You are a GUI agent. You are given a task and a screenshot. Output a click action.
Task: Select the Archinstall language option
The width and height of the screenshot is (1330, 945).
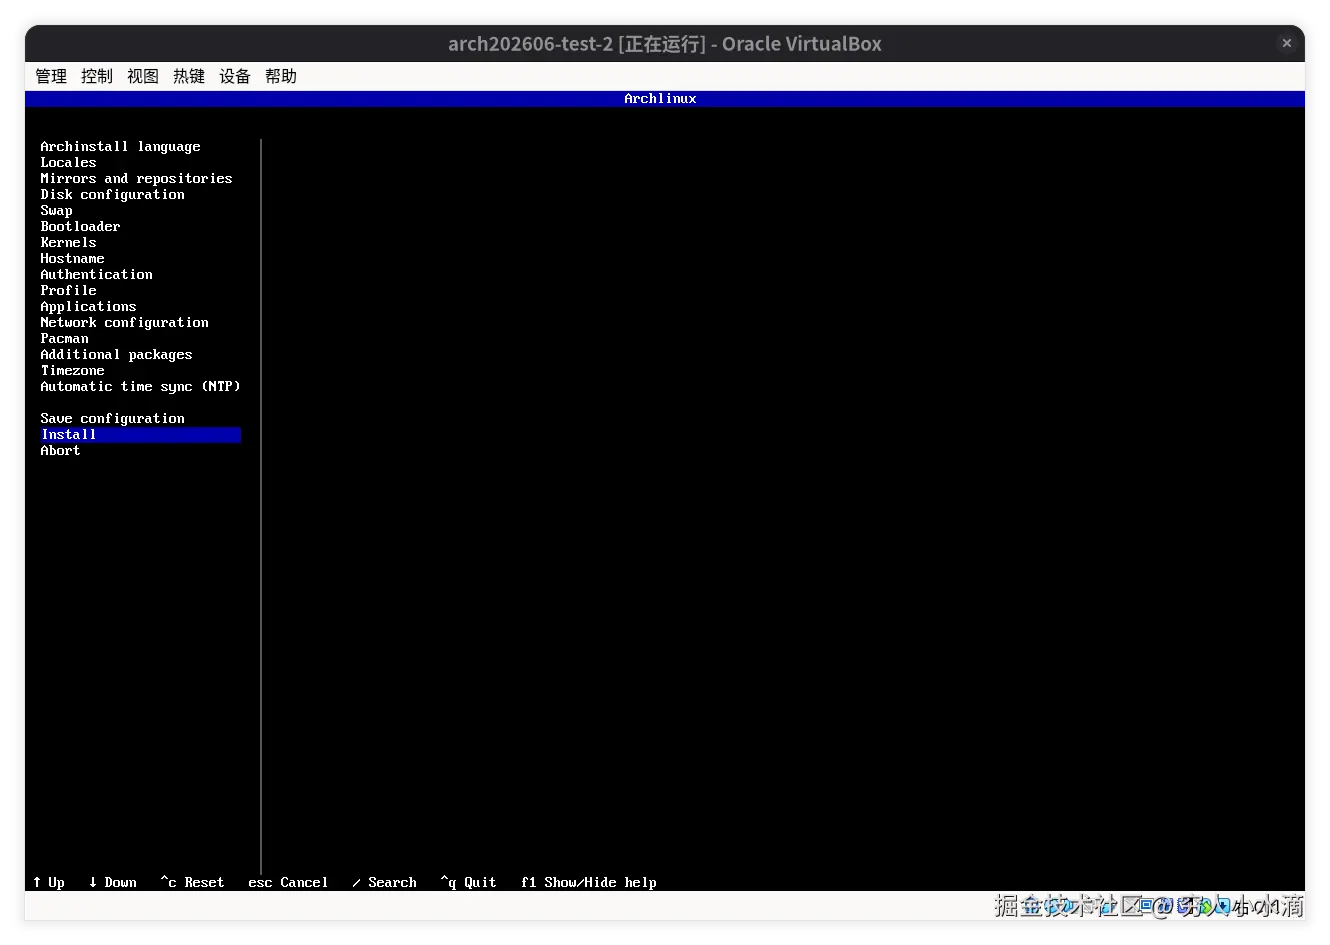pyautogui.click(x=120, y=147)
